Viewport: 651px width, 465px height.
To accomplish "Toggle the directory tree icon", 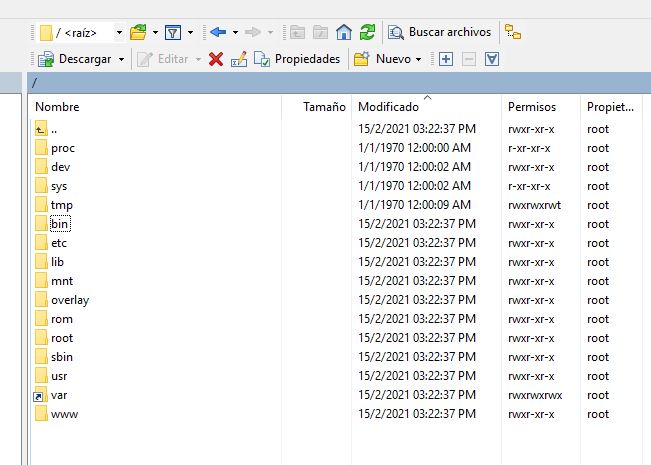I will pyautogui.click(x=513, y=32).
